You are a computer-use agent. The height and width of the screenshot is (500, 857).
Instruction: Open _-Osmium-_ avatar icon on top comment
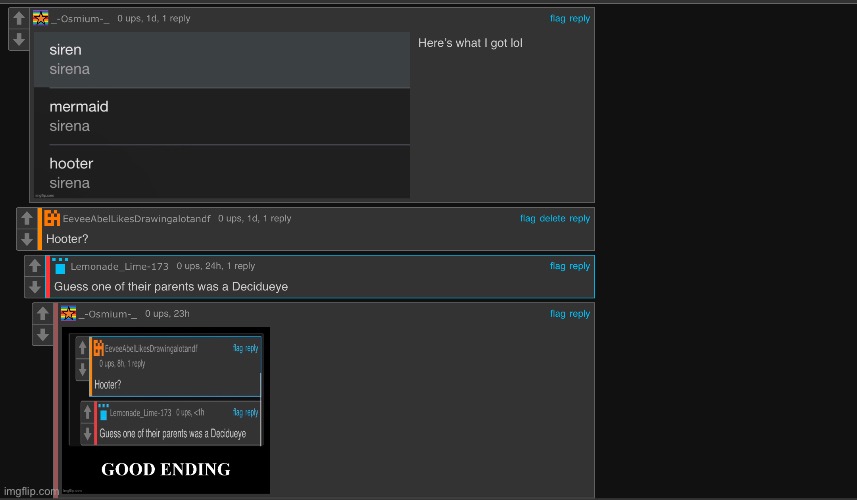[40, 18]
